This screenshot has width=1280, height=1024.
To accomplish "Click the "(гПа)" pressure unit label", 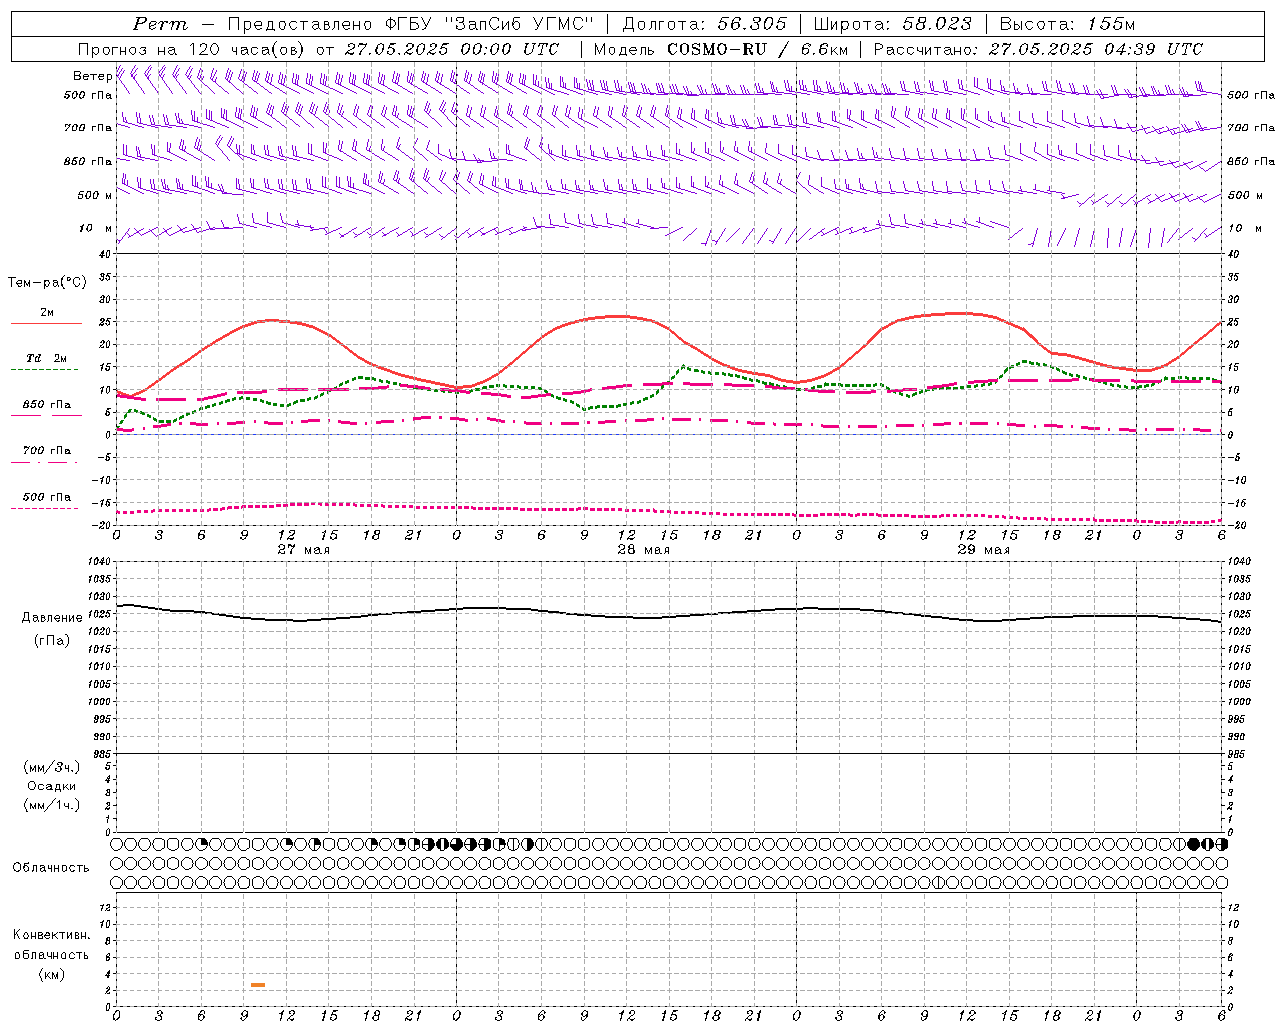I will 51,641.
